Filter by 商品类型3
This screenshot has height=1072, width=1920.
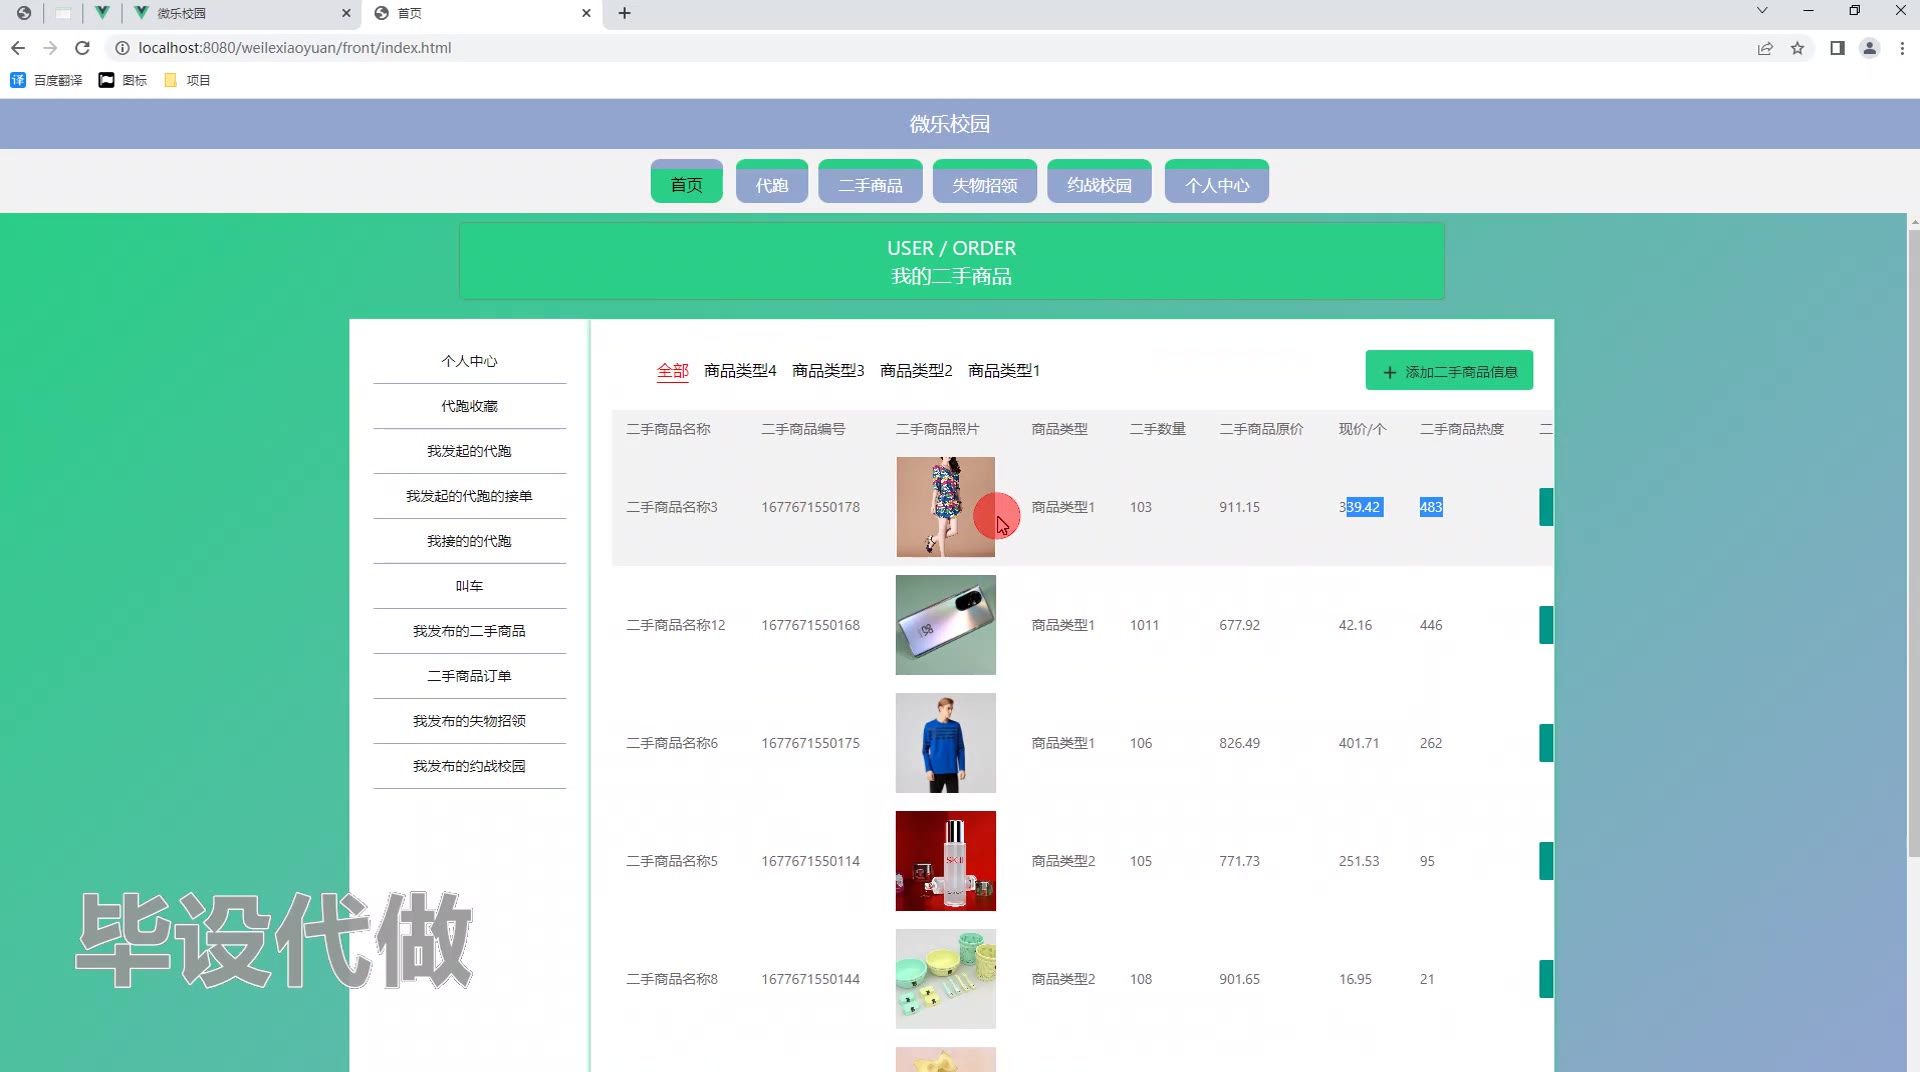coord(828,371)
